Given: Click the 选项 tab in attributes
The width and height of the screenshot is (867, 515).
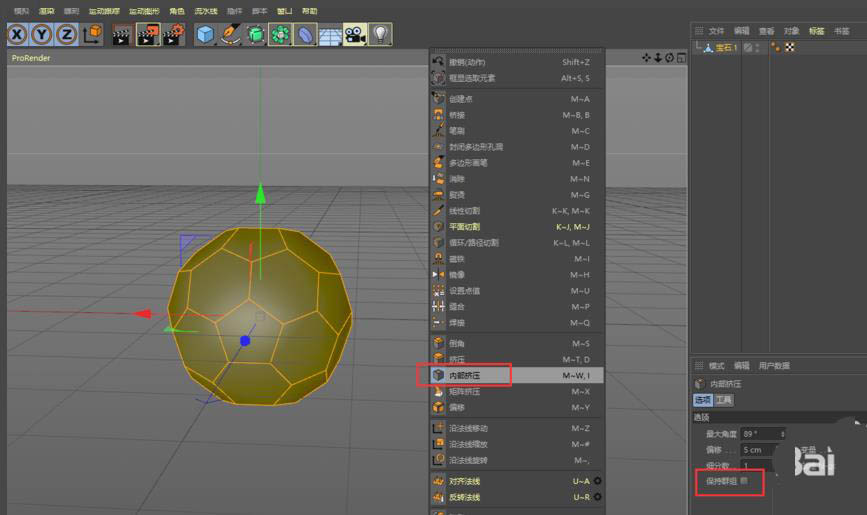Looking at the screenshot, I should pyautogui.click(x=702, y=400).
